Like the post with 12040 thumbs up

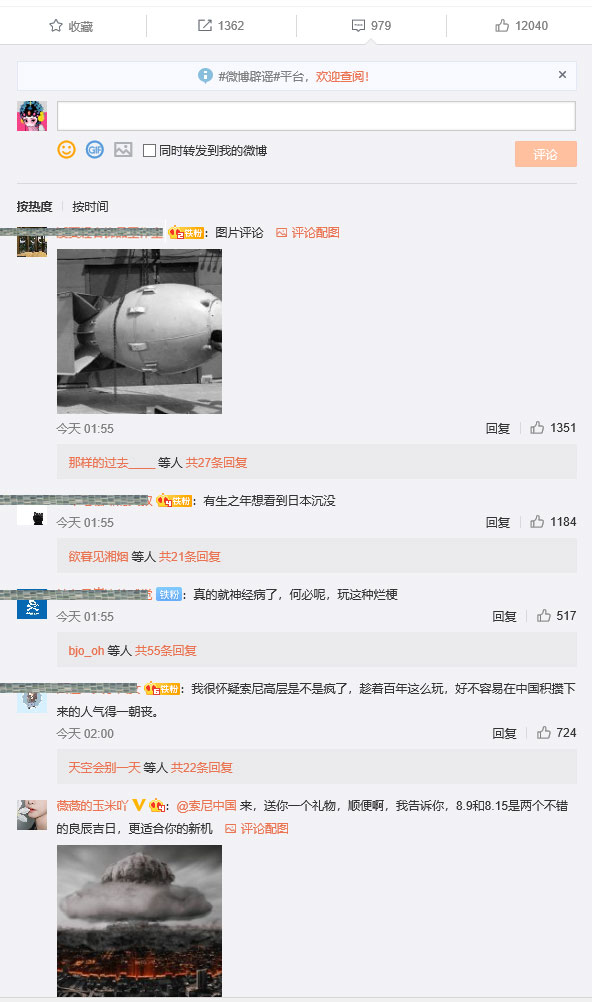pos(502,26)
